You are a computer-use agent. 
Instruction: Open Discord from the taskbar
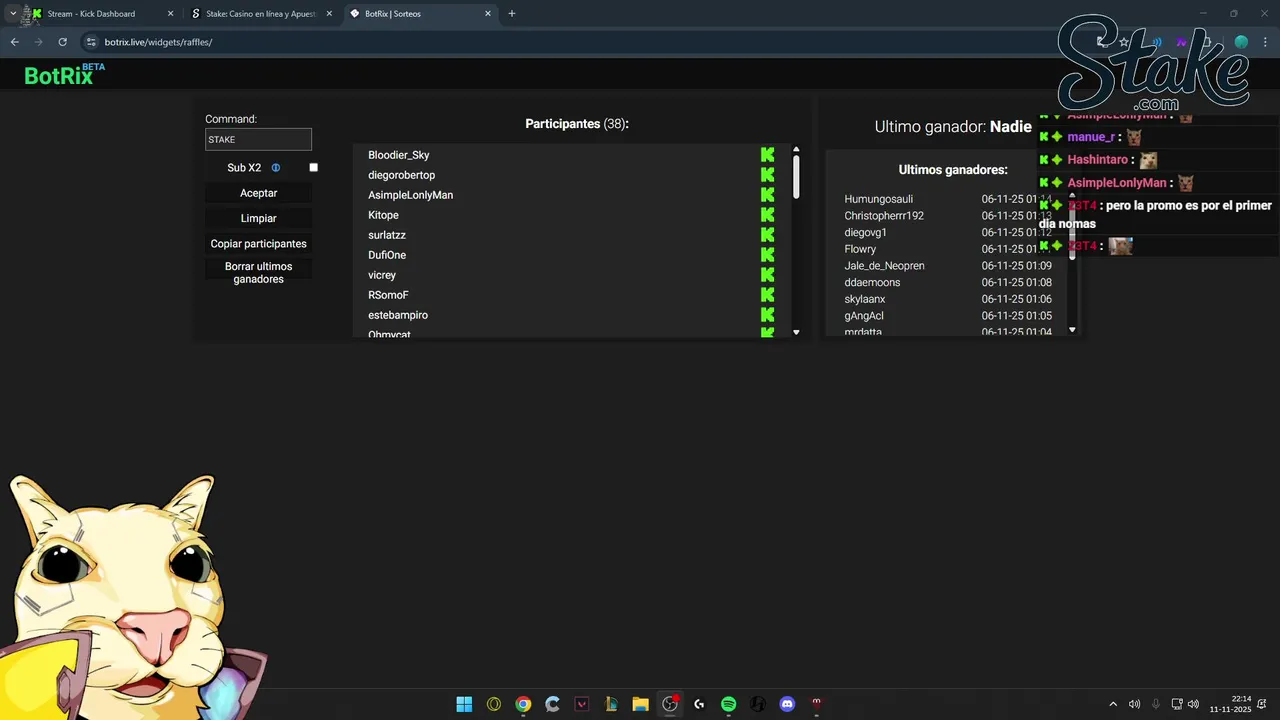(787, 704)
